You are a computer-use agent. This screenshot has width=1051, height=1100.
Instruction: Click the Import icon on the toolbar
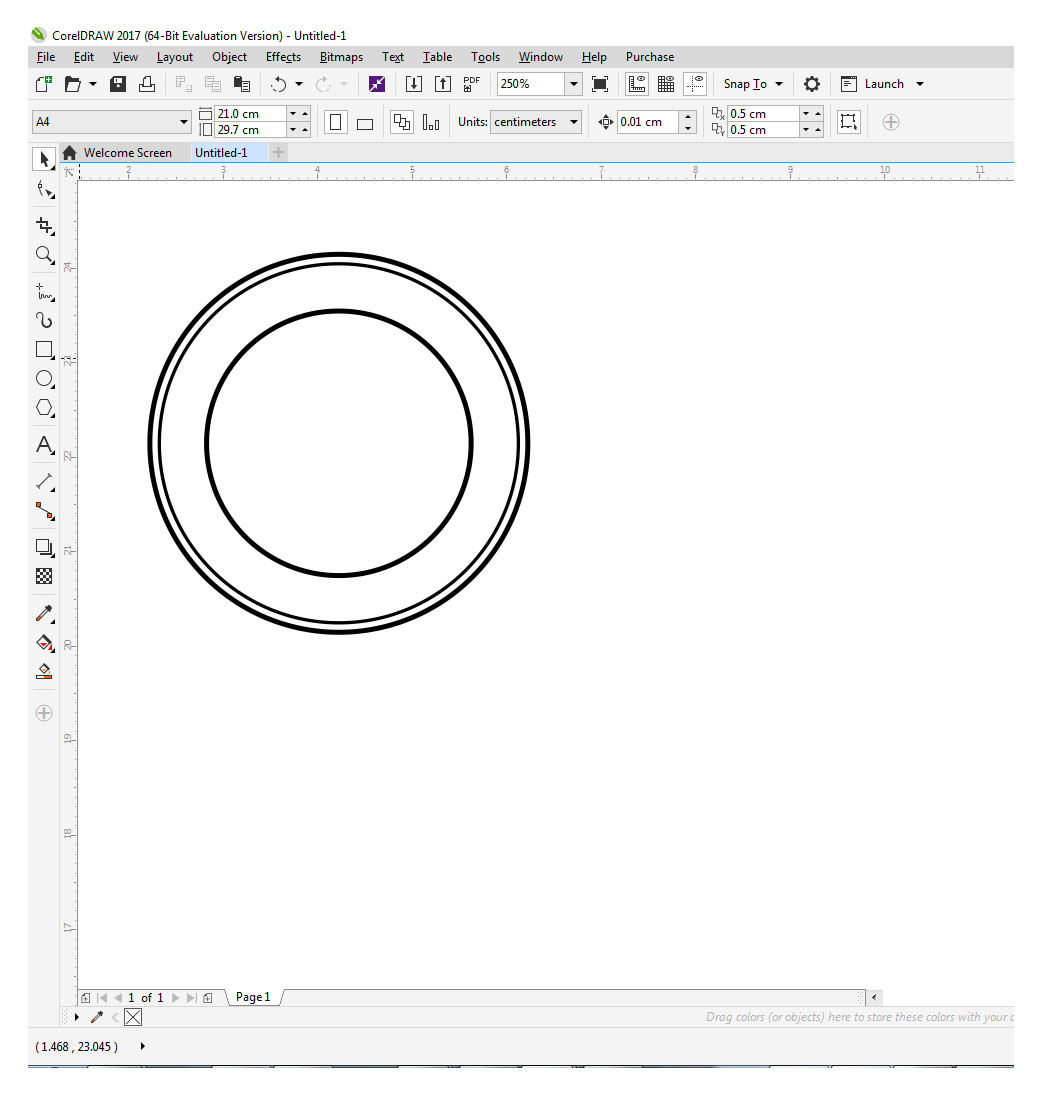(x=414, y=84)
